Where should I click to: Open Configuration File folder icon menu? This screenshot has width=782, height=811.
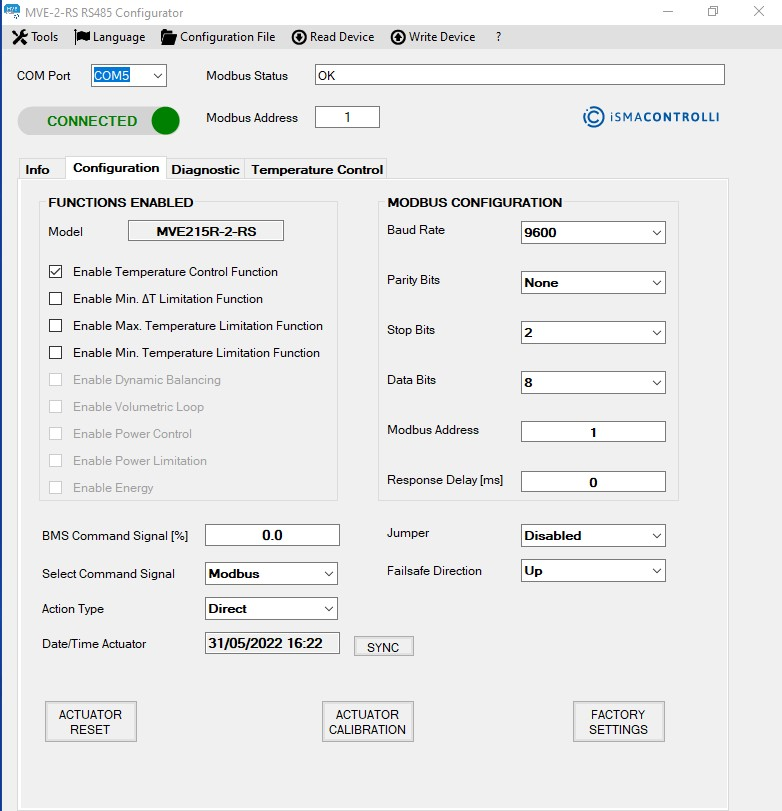[x=168, y=37]
